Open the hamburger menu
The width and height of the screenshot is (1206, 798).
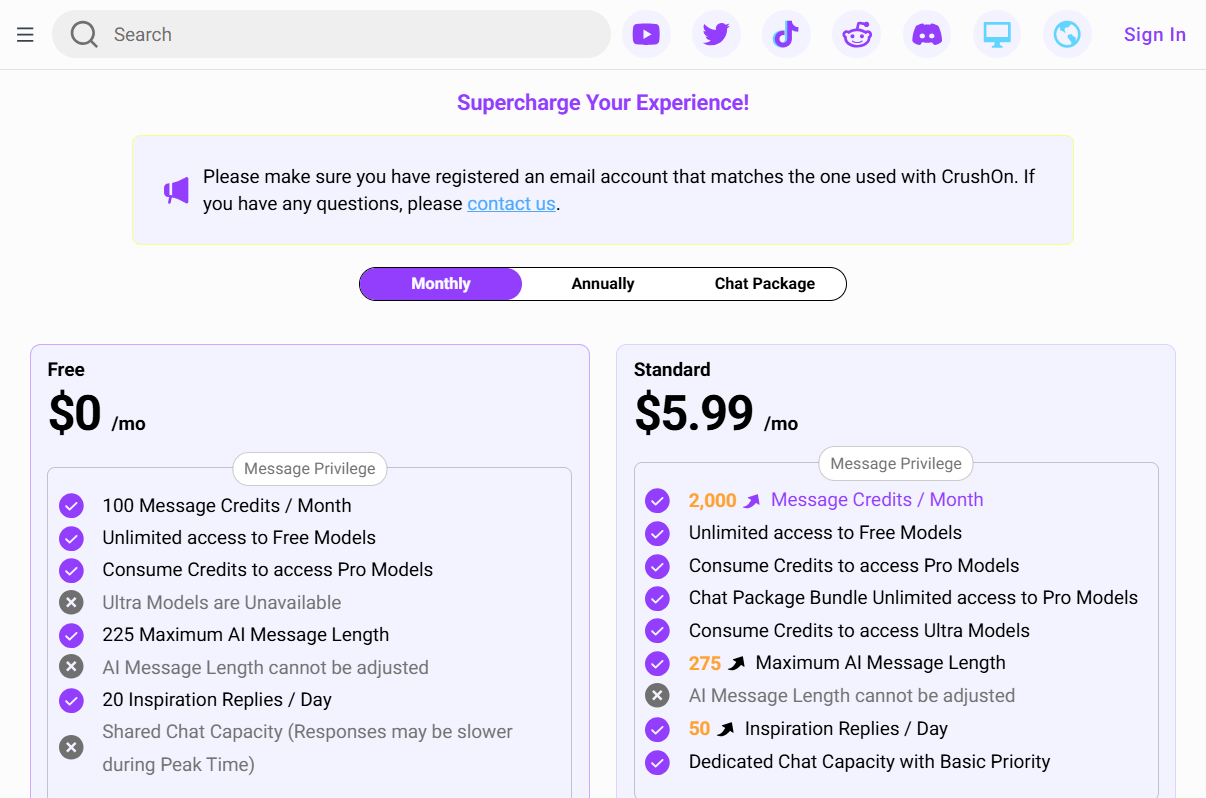click(25, 35)
